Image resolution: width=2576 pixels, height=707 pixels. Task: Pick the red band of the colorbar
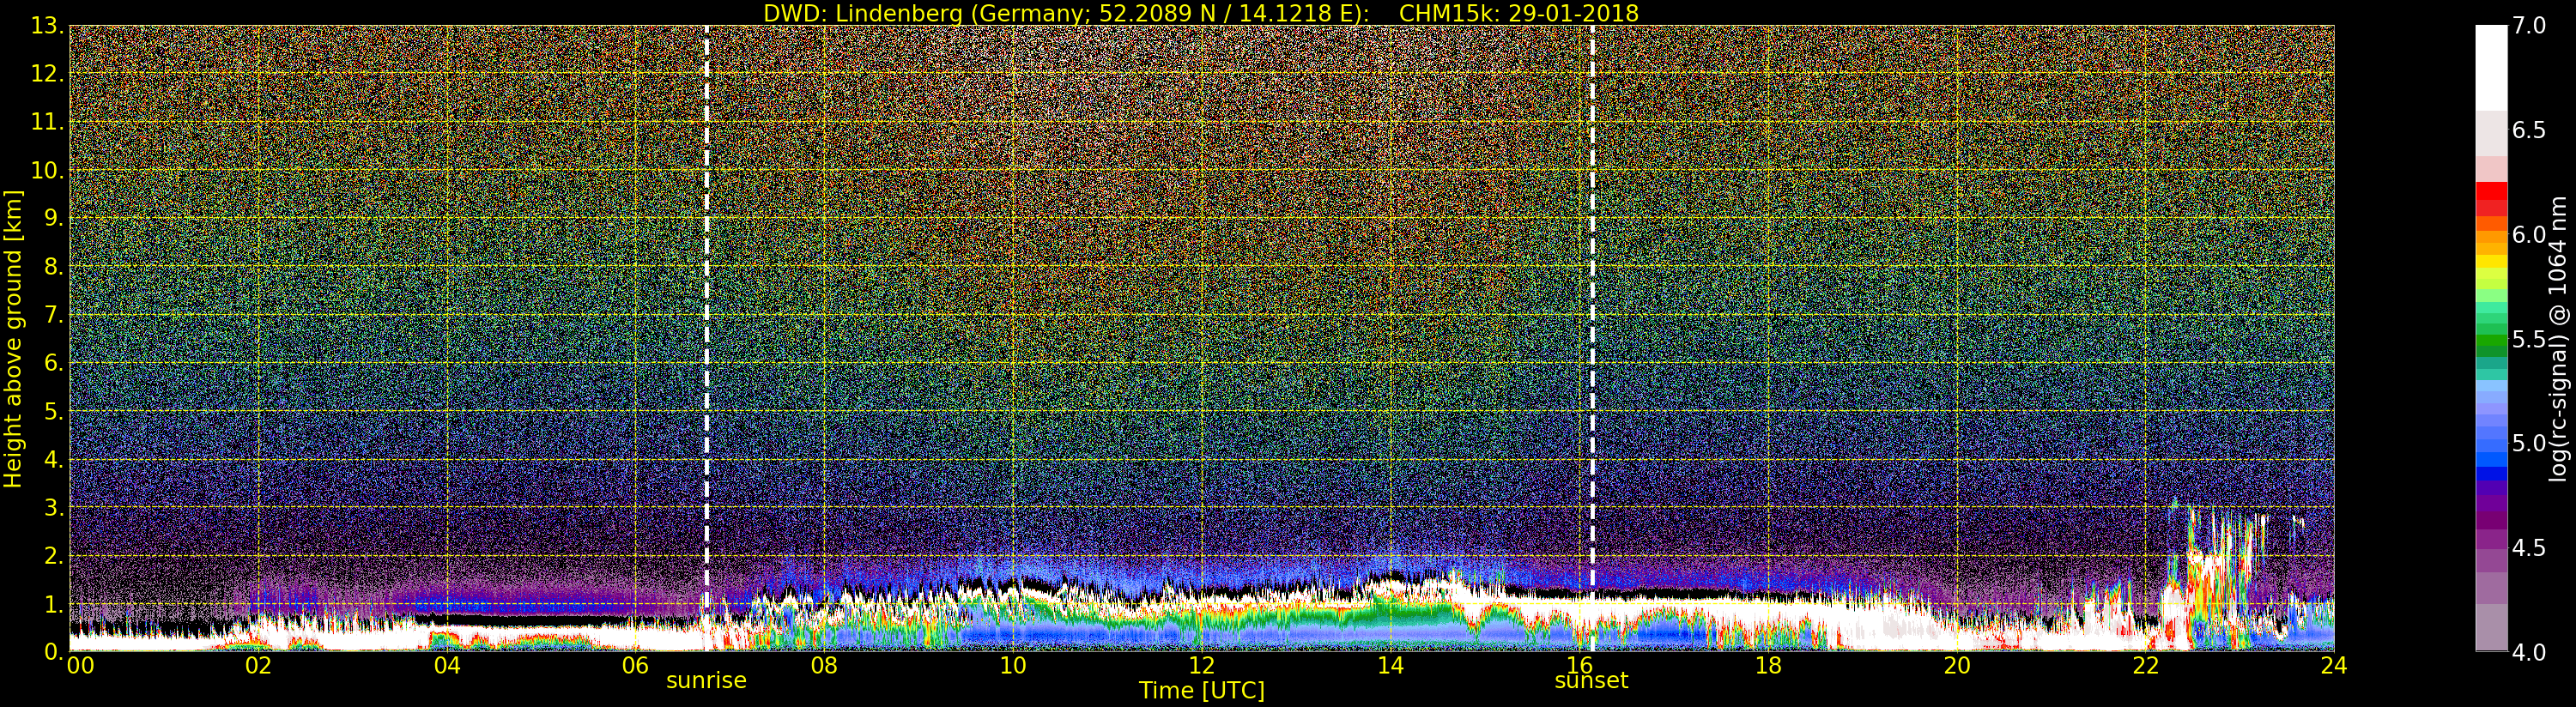pyautogui.click(x=2491, y=200)
